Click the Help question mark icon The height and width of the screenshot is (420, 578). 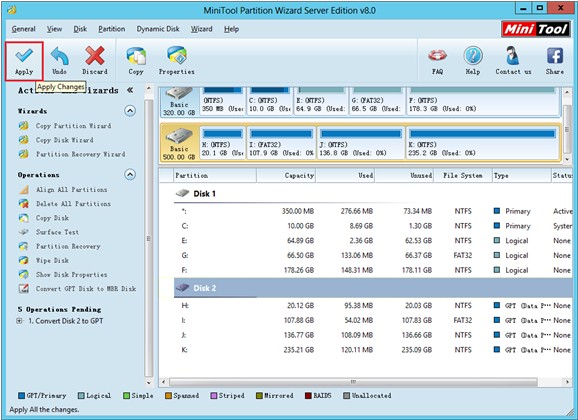click(473, 56)
